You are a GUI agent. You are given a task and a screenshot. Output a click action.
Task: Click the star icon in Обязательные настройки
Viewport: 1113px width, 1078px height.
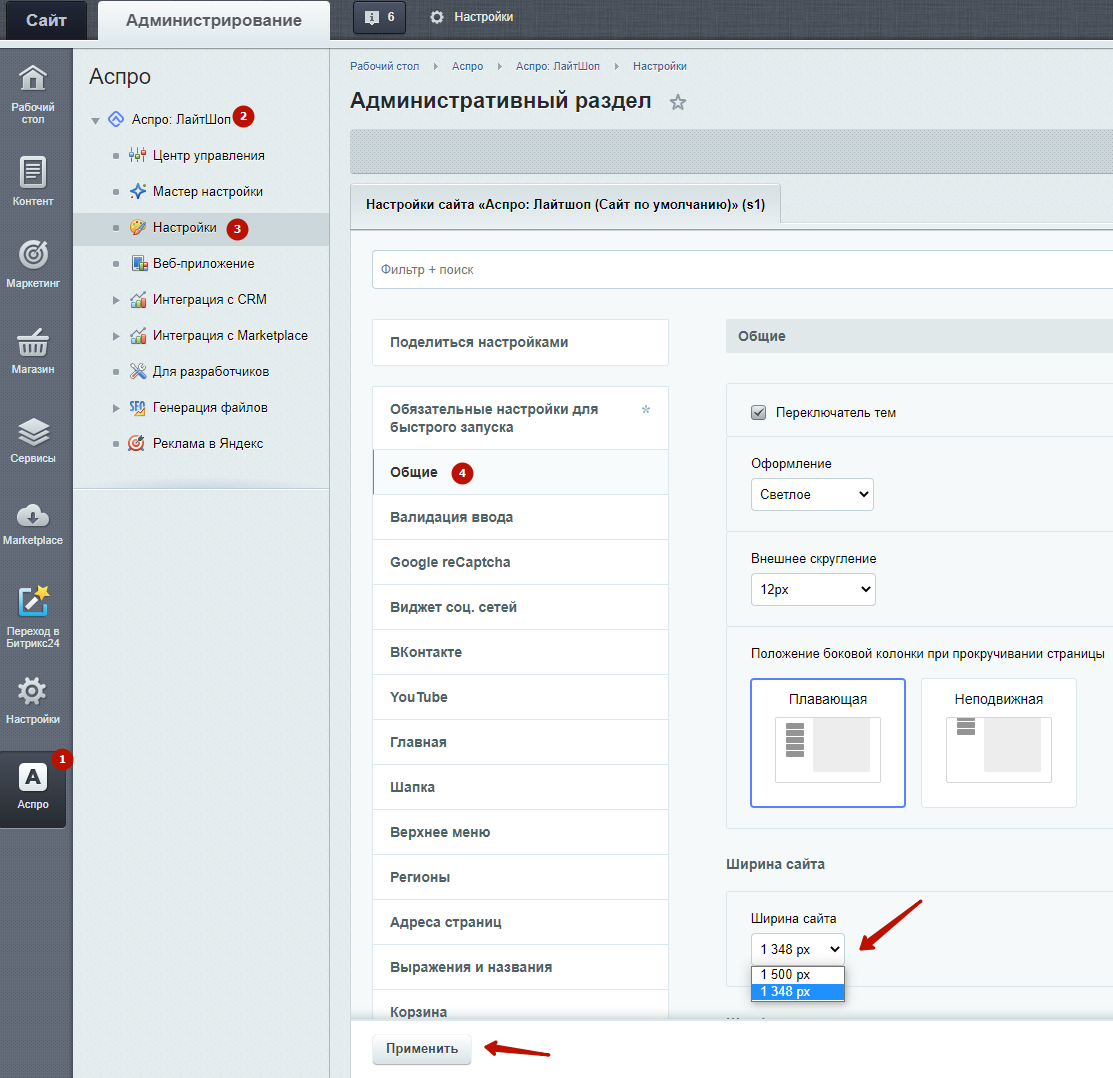click(646, 409)
